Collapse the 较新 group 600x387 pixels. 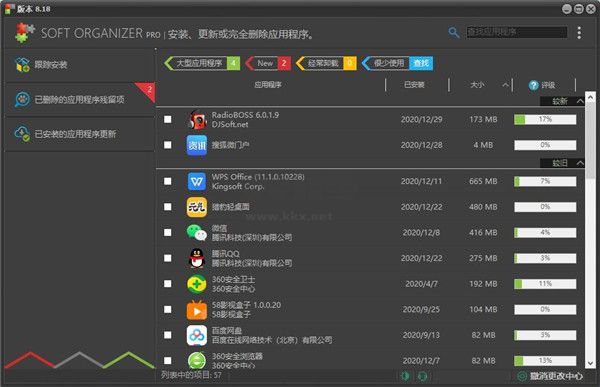pyautogui.click(x=580, y=101)
